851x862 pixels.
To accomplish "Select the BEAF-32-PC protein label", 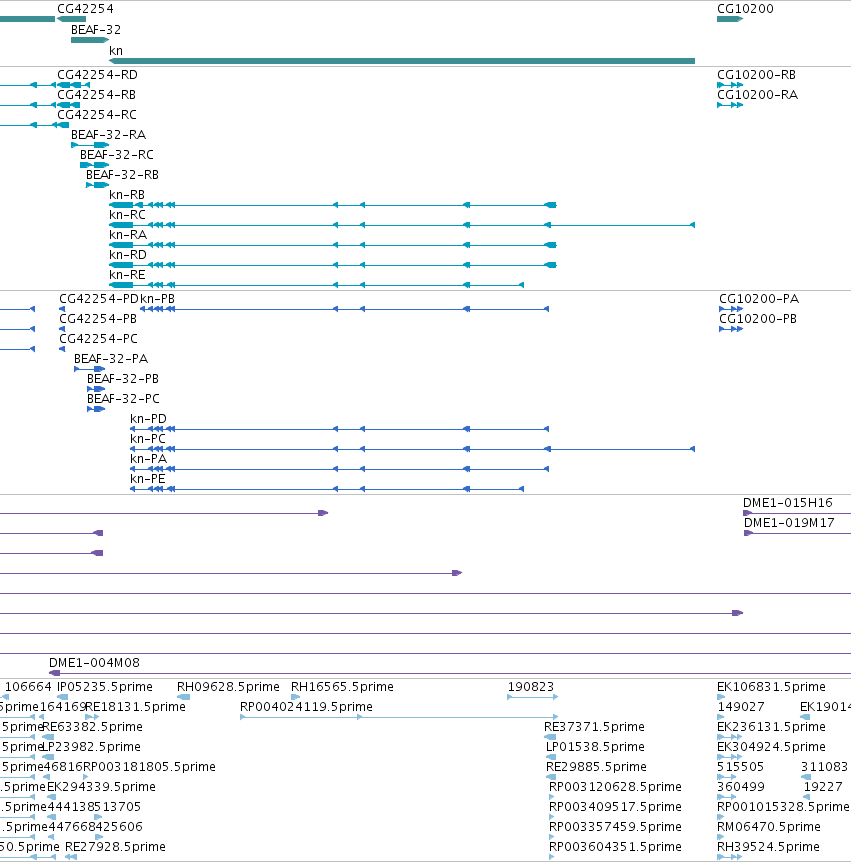I will (123, 398).
